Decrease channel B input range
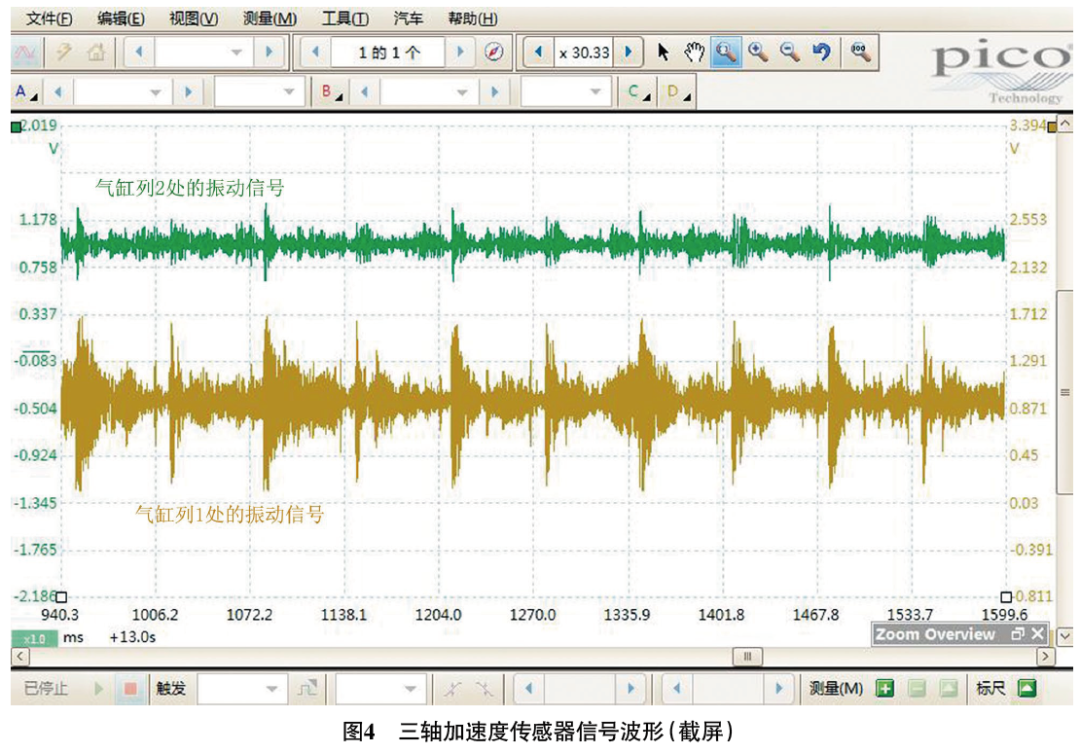The image size is (1080, 753). (x=365, y=92)
